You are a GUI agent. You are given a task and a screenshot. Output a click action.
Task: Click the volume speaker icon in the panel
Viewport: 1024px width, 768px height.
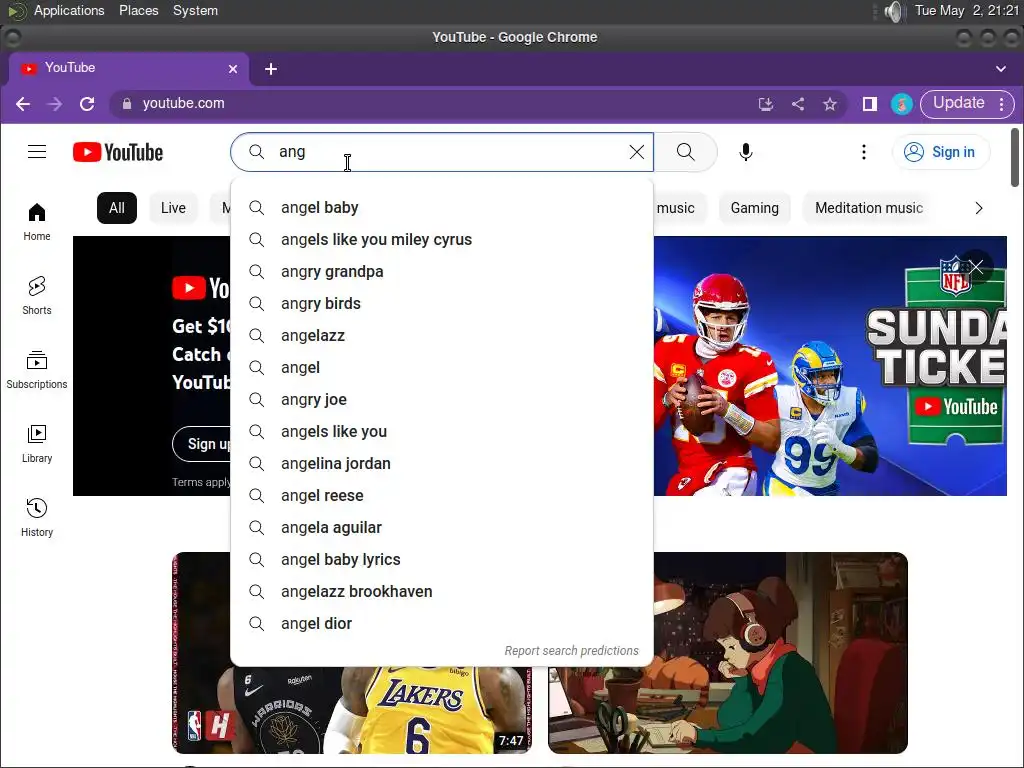pyautogui.click(x=893, y=11)
